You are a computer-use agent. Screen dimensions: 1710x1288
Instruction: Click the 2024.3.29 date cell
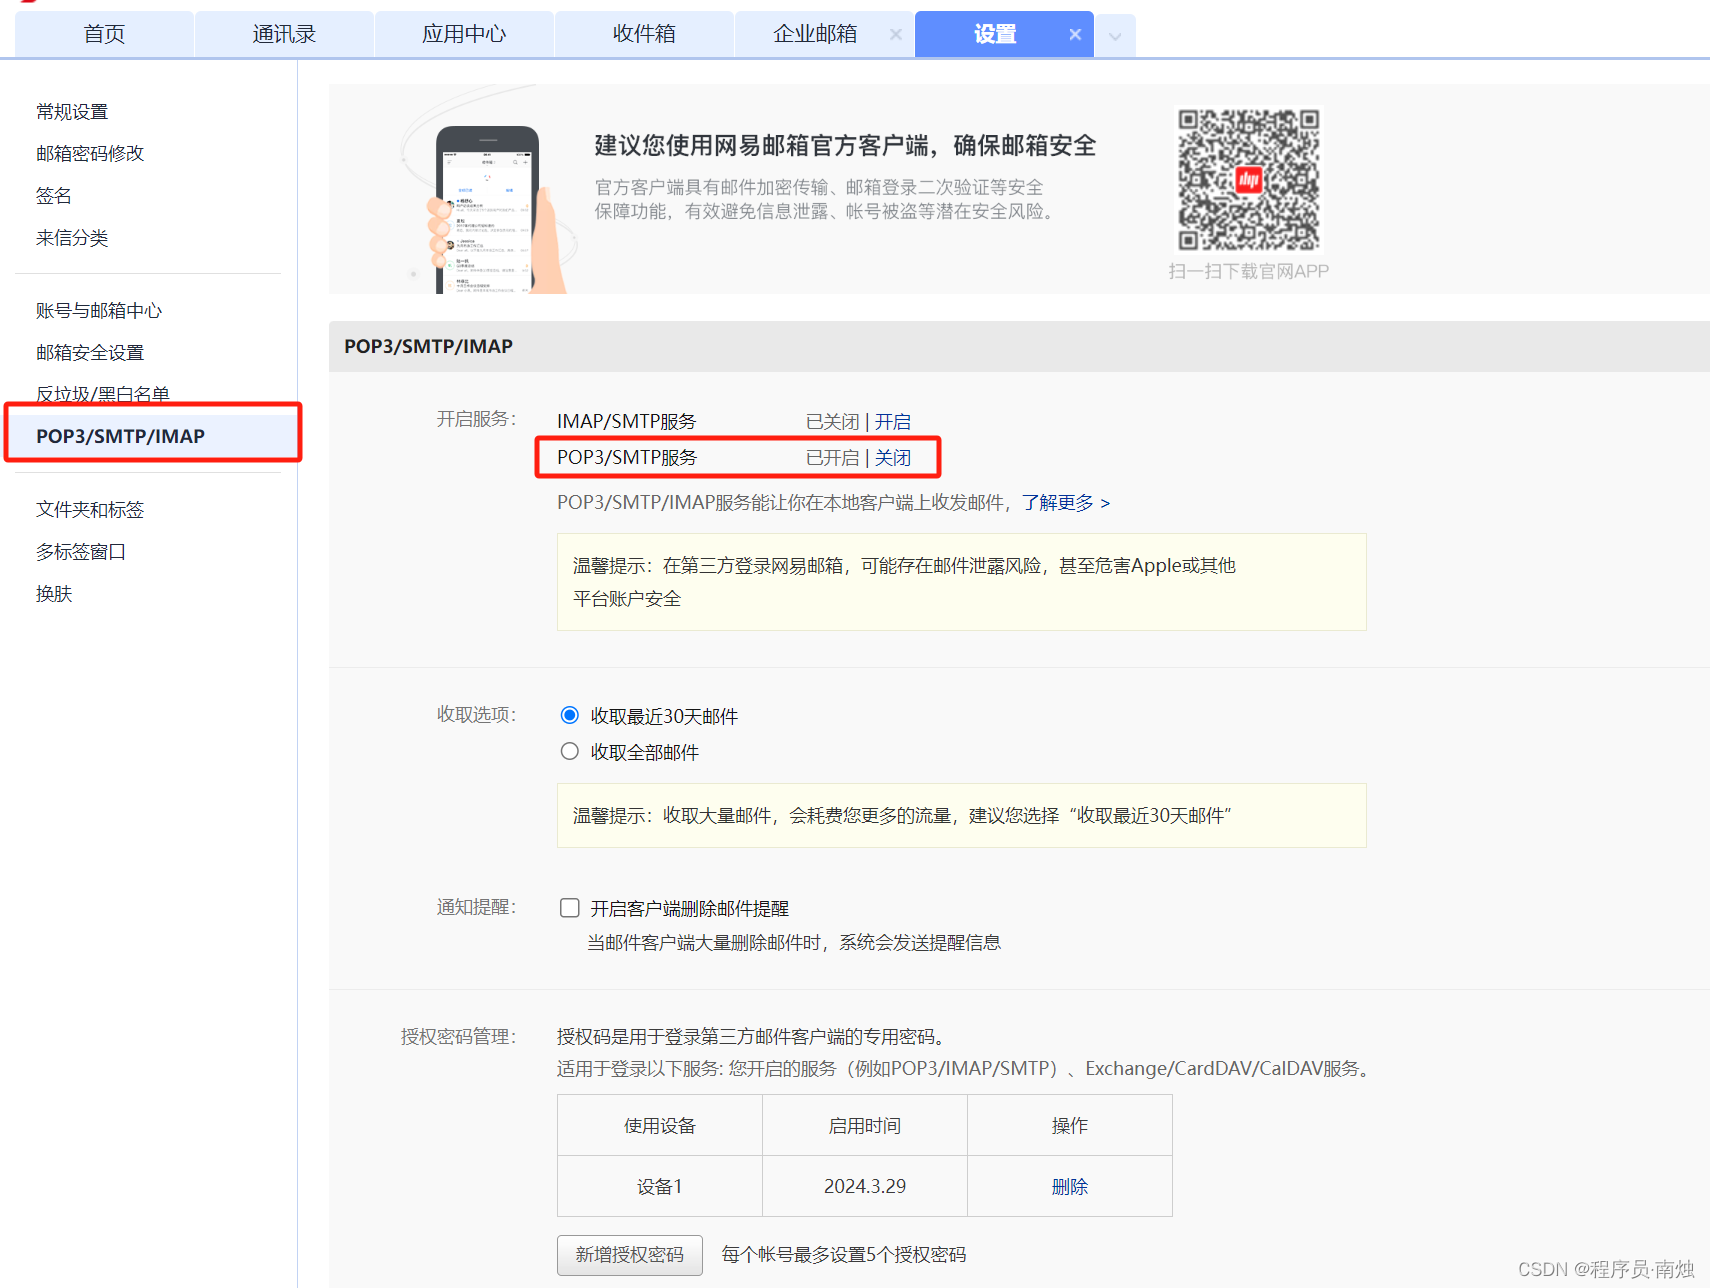click(865, 1187)
